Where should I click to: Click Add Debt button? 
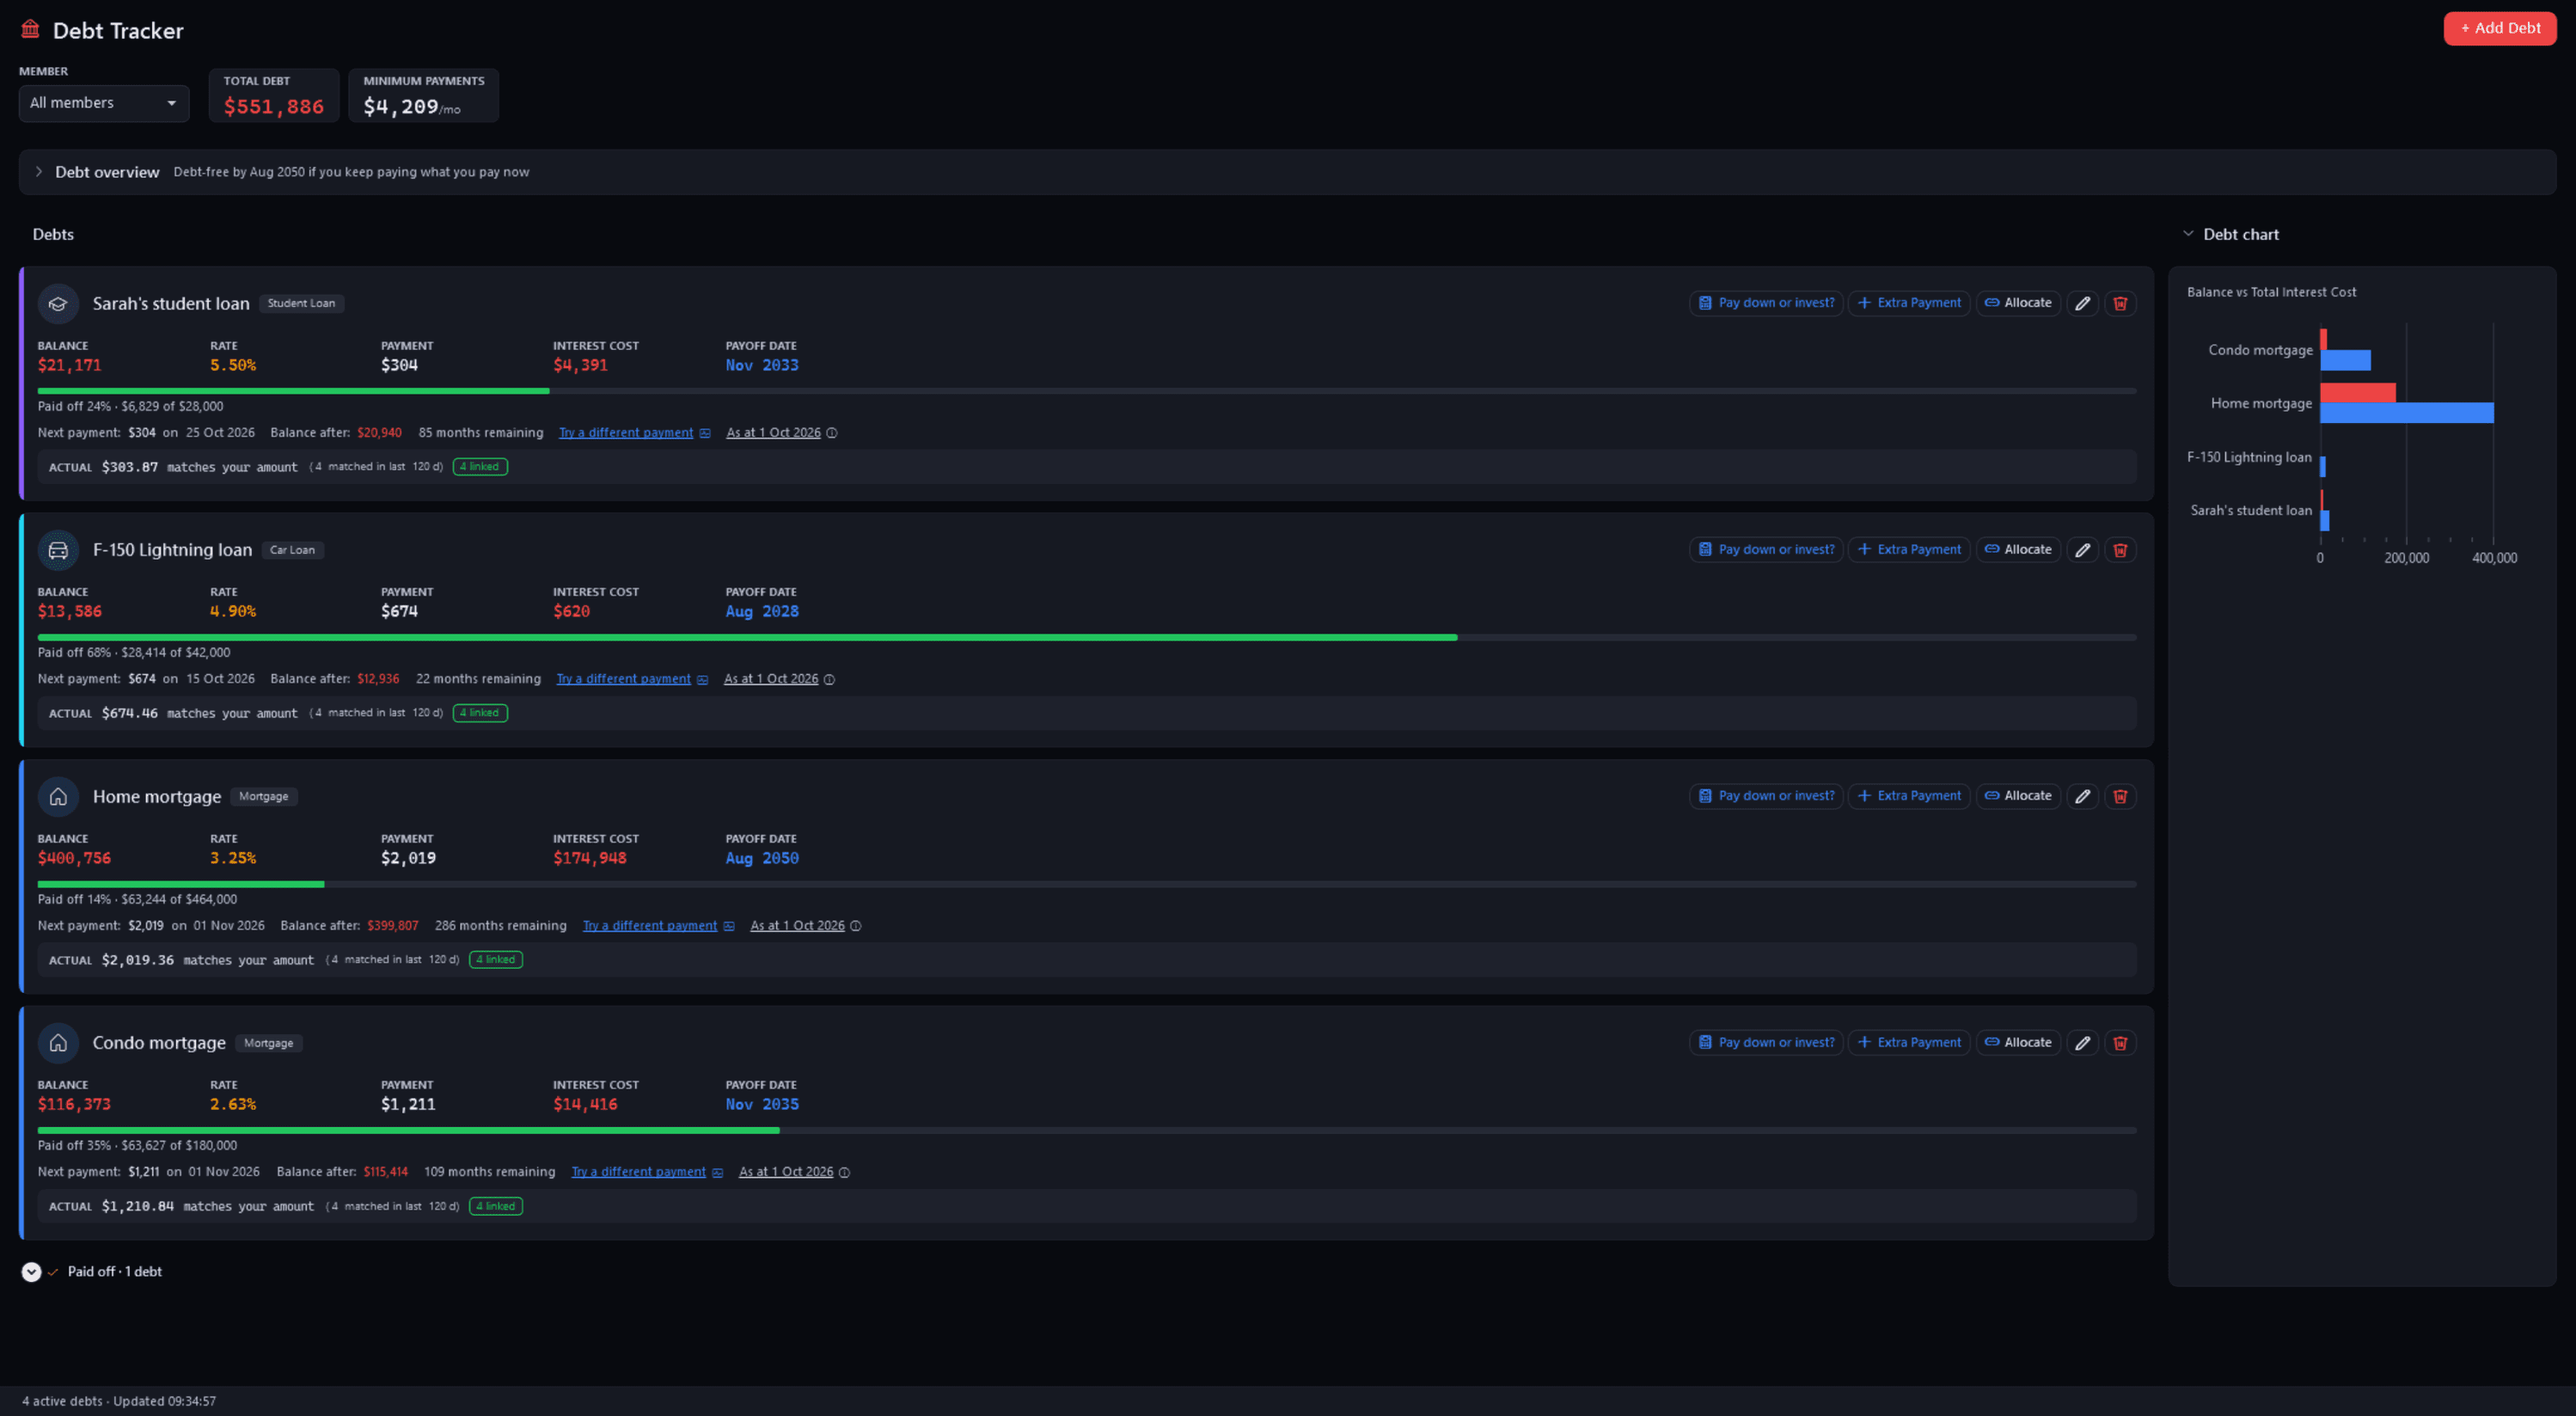click(x=2500, y=28)
